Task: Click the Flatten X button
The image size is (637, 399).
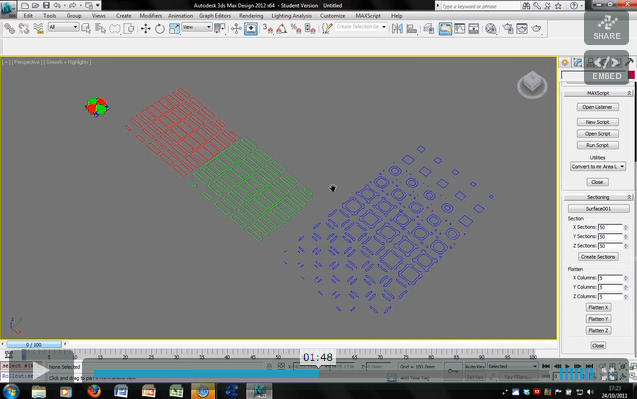Action: click(x=598, y=308)
